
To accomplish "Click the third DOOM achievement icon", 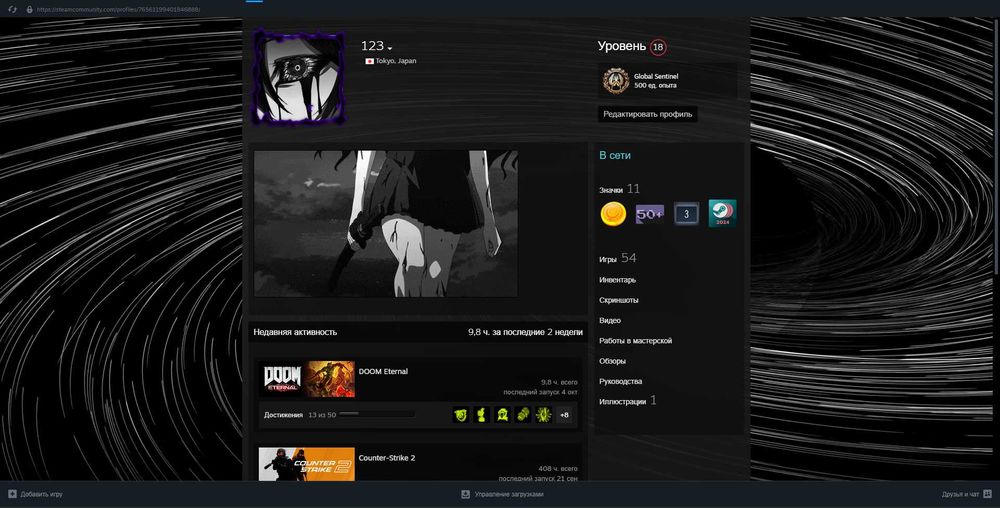I will (x=502, y=415).
